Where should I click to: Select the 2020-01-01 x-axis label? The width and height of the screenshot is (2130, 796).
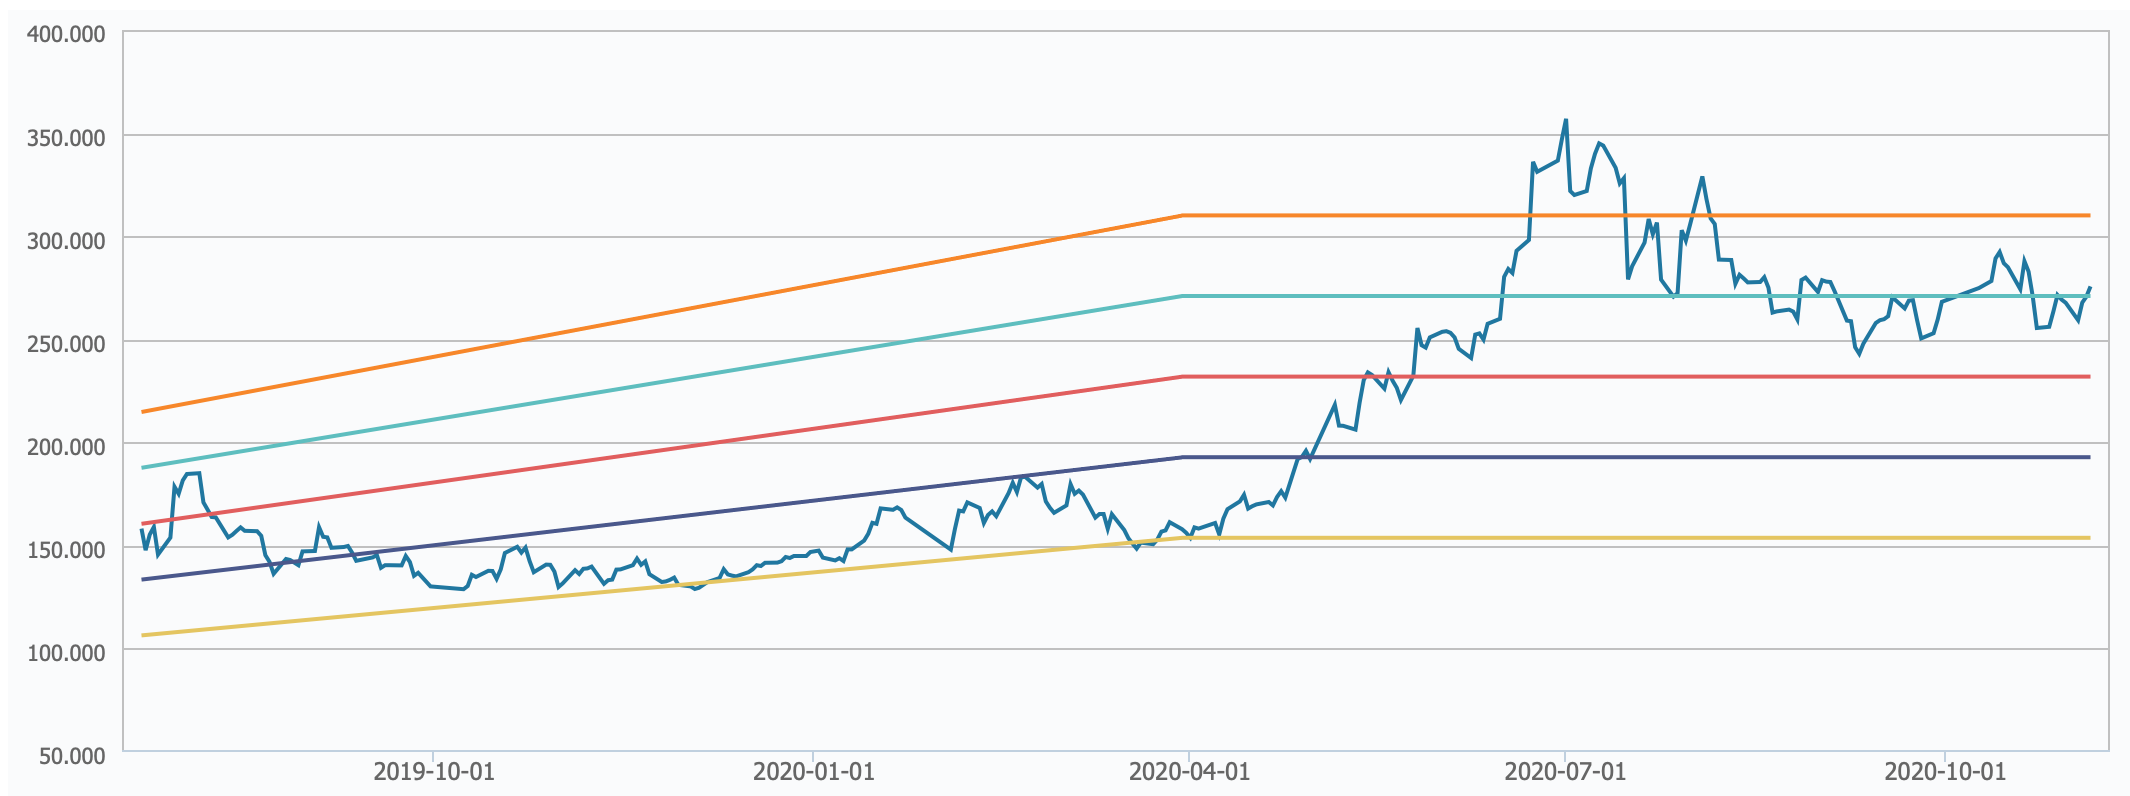click(813, 771)
